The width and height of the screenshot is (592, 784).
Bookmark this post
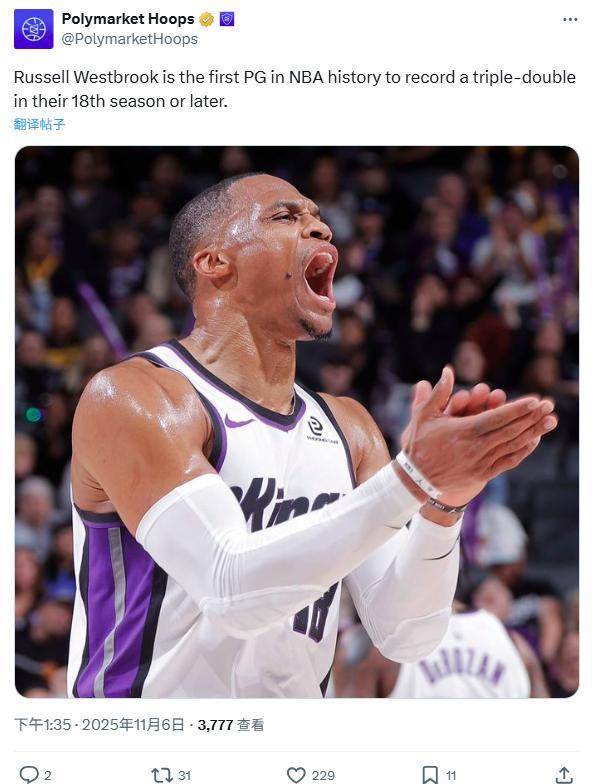[x=430, y=775]
